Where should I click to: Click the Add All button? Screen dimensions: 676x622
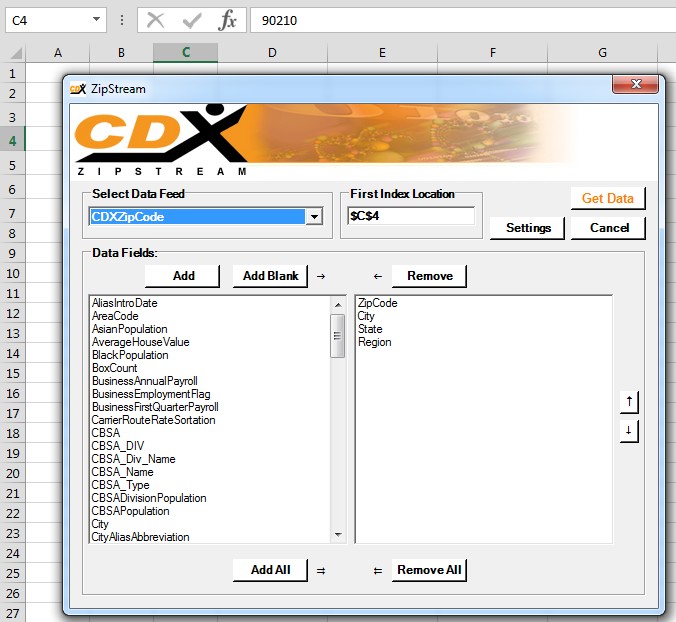point(270,570)
